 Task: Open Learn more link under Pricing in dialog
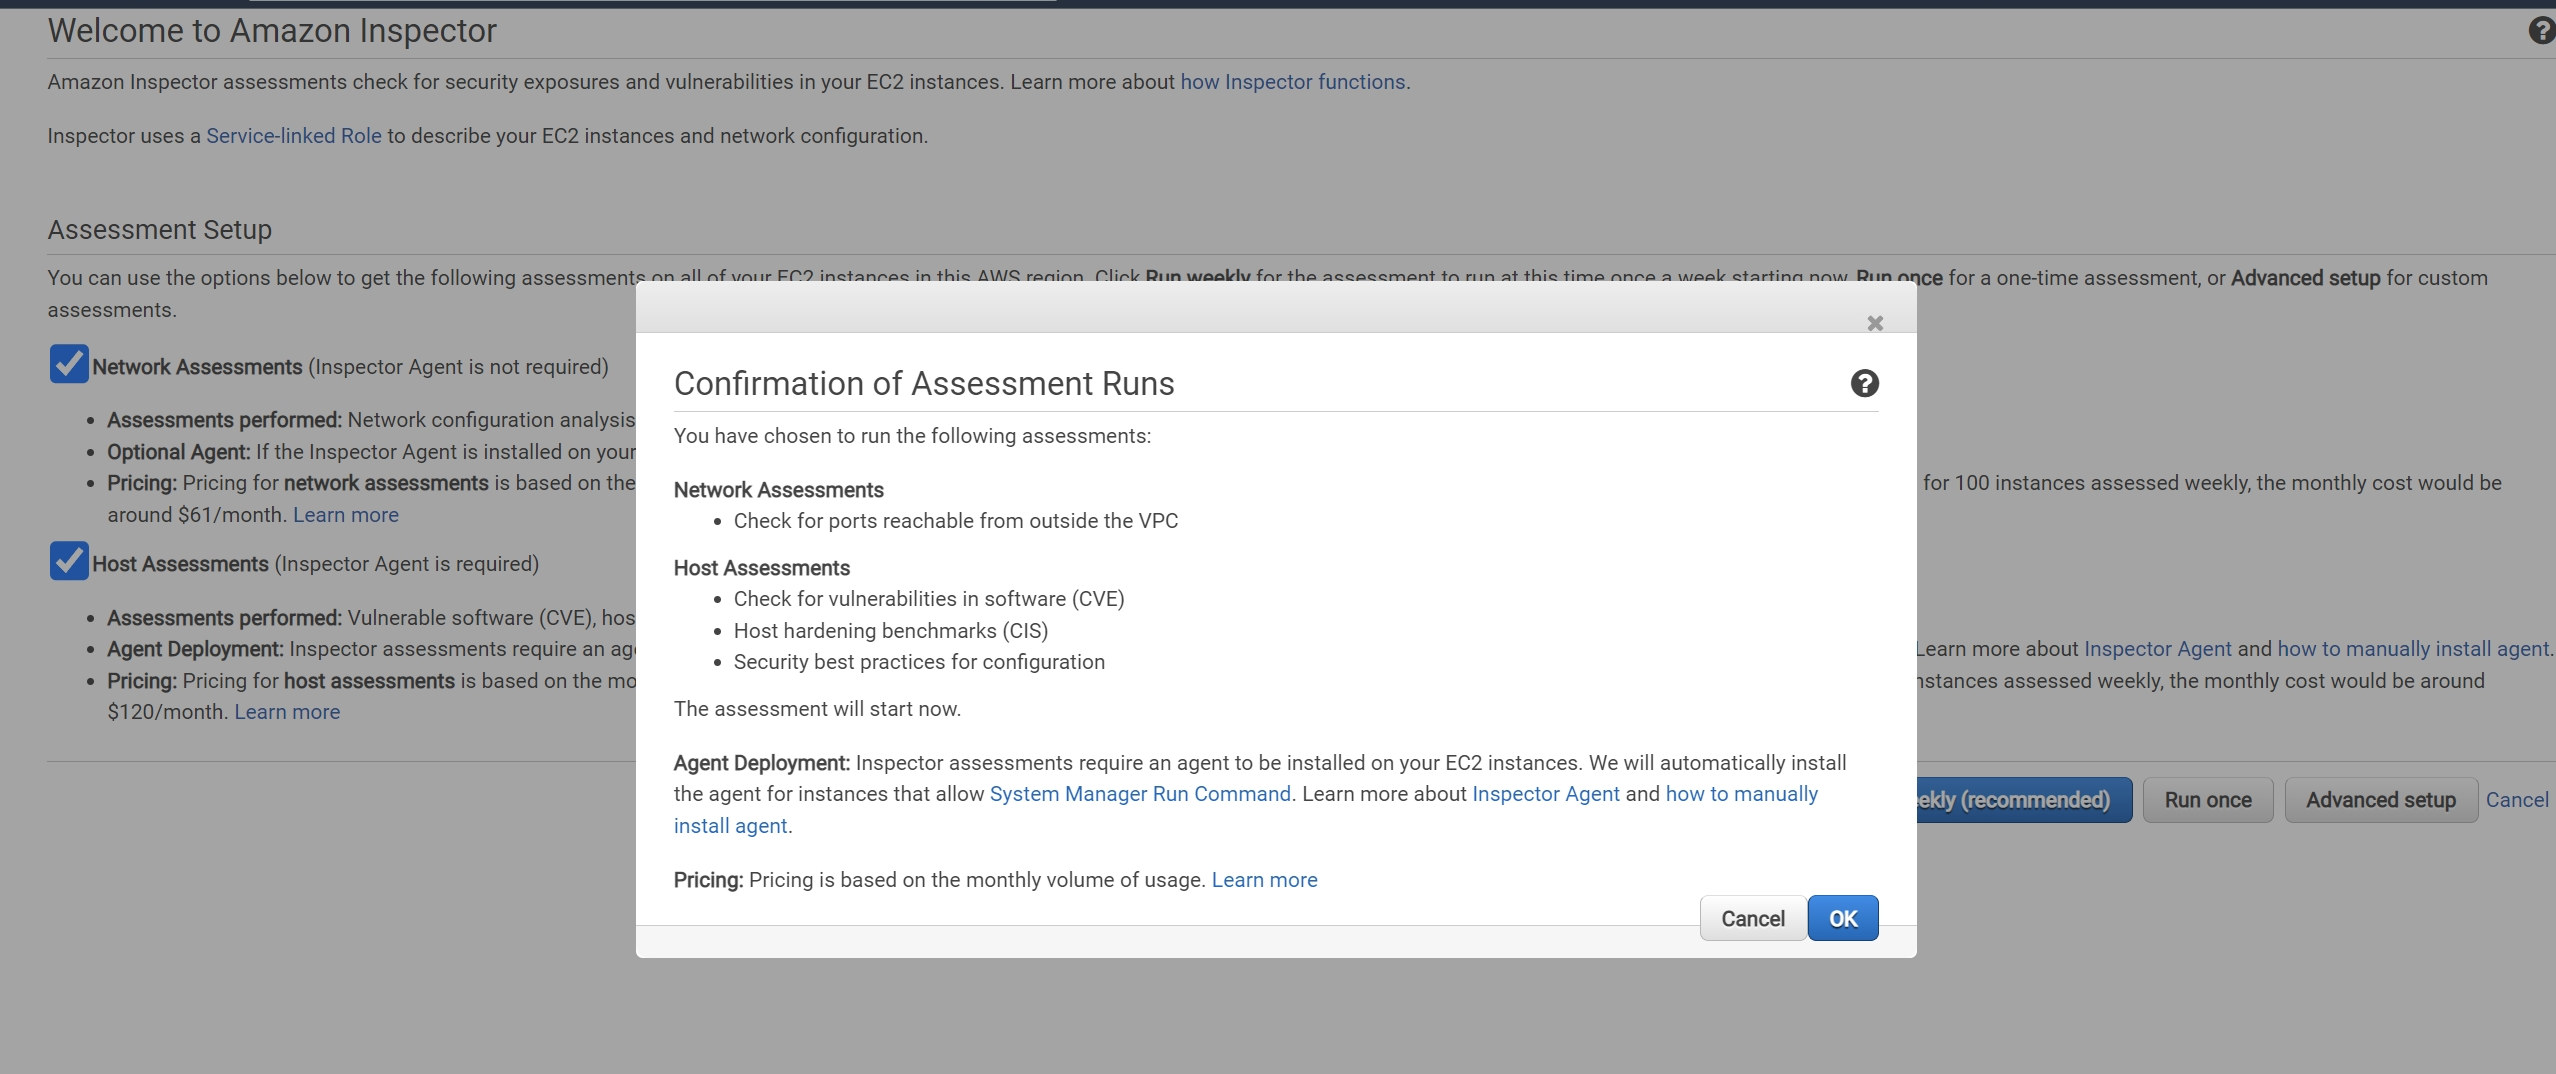click(x=1264, y=880)
